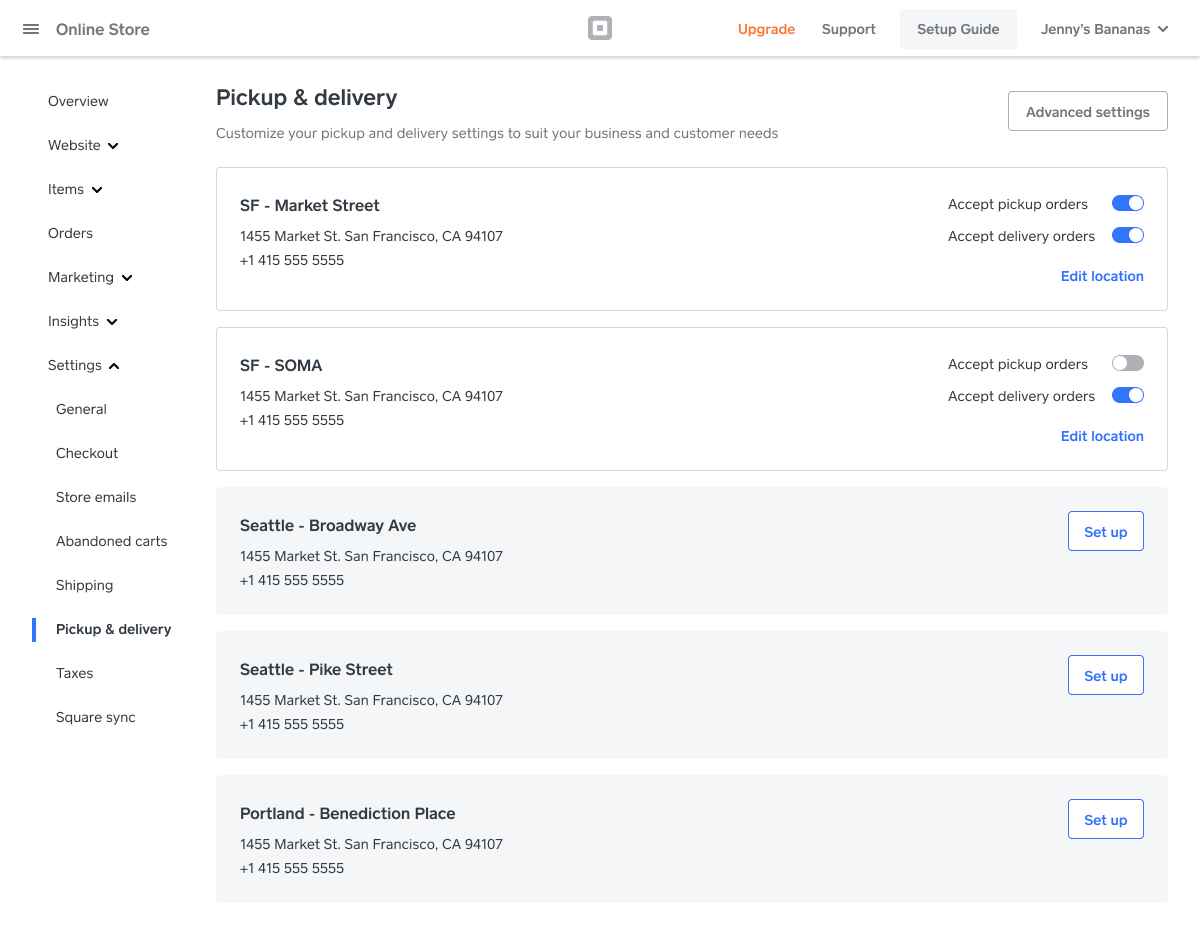Open the hamburger navigation menu

(x=31, y=29)
